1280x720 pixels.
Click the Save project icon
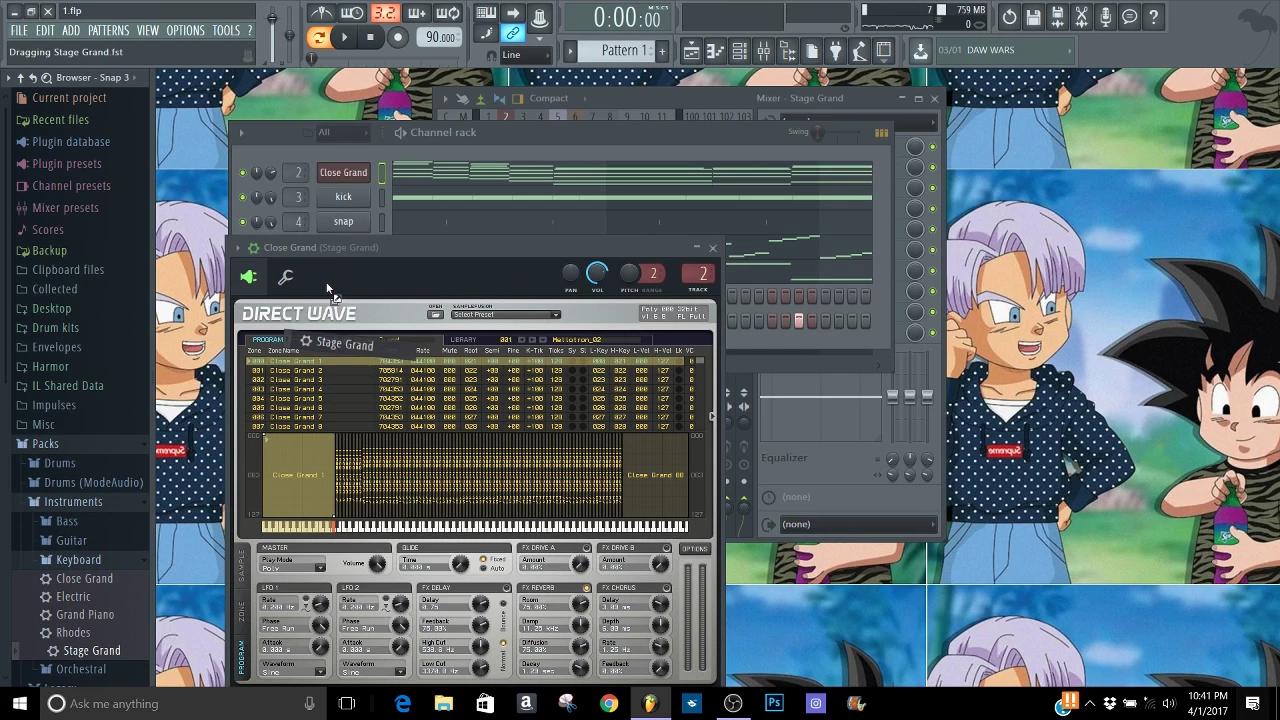[1033, 16]
